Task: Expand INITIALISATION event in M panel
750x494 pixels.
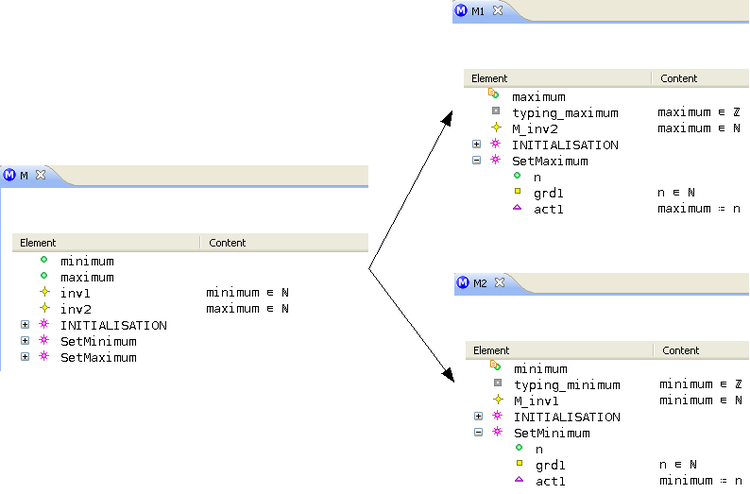Action: coord(25,325)
